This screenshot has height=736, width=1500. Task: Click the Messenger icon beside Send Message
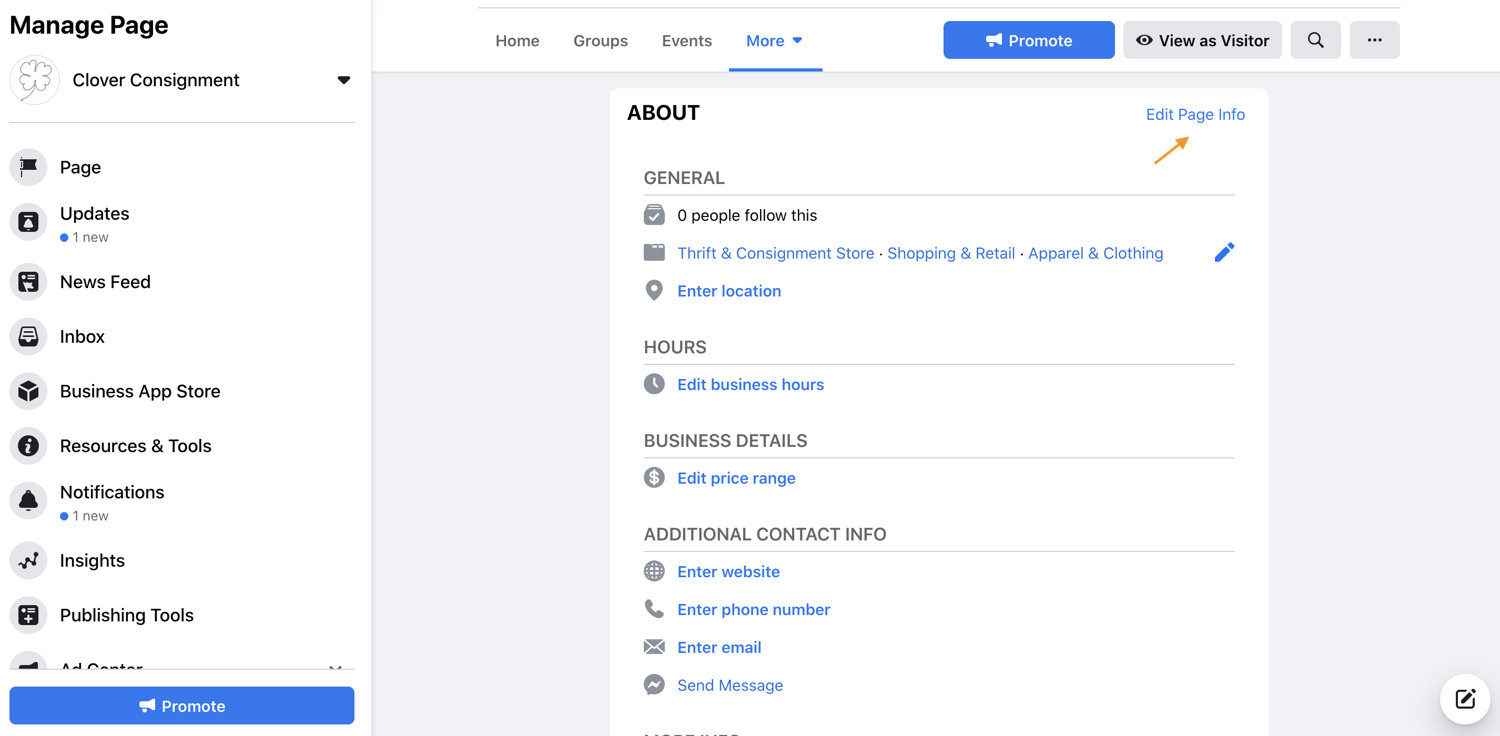click(654, 685)
